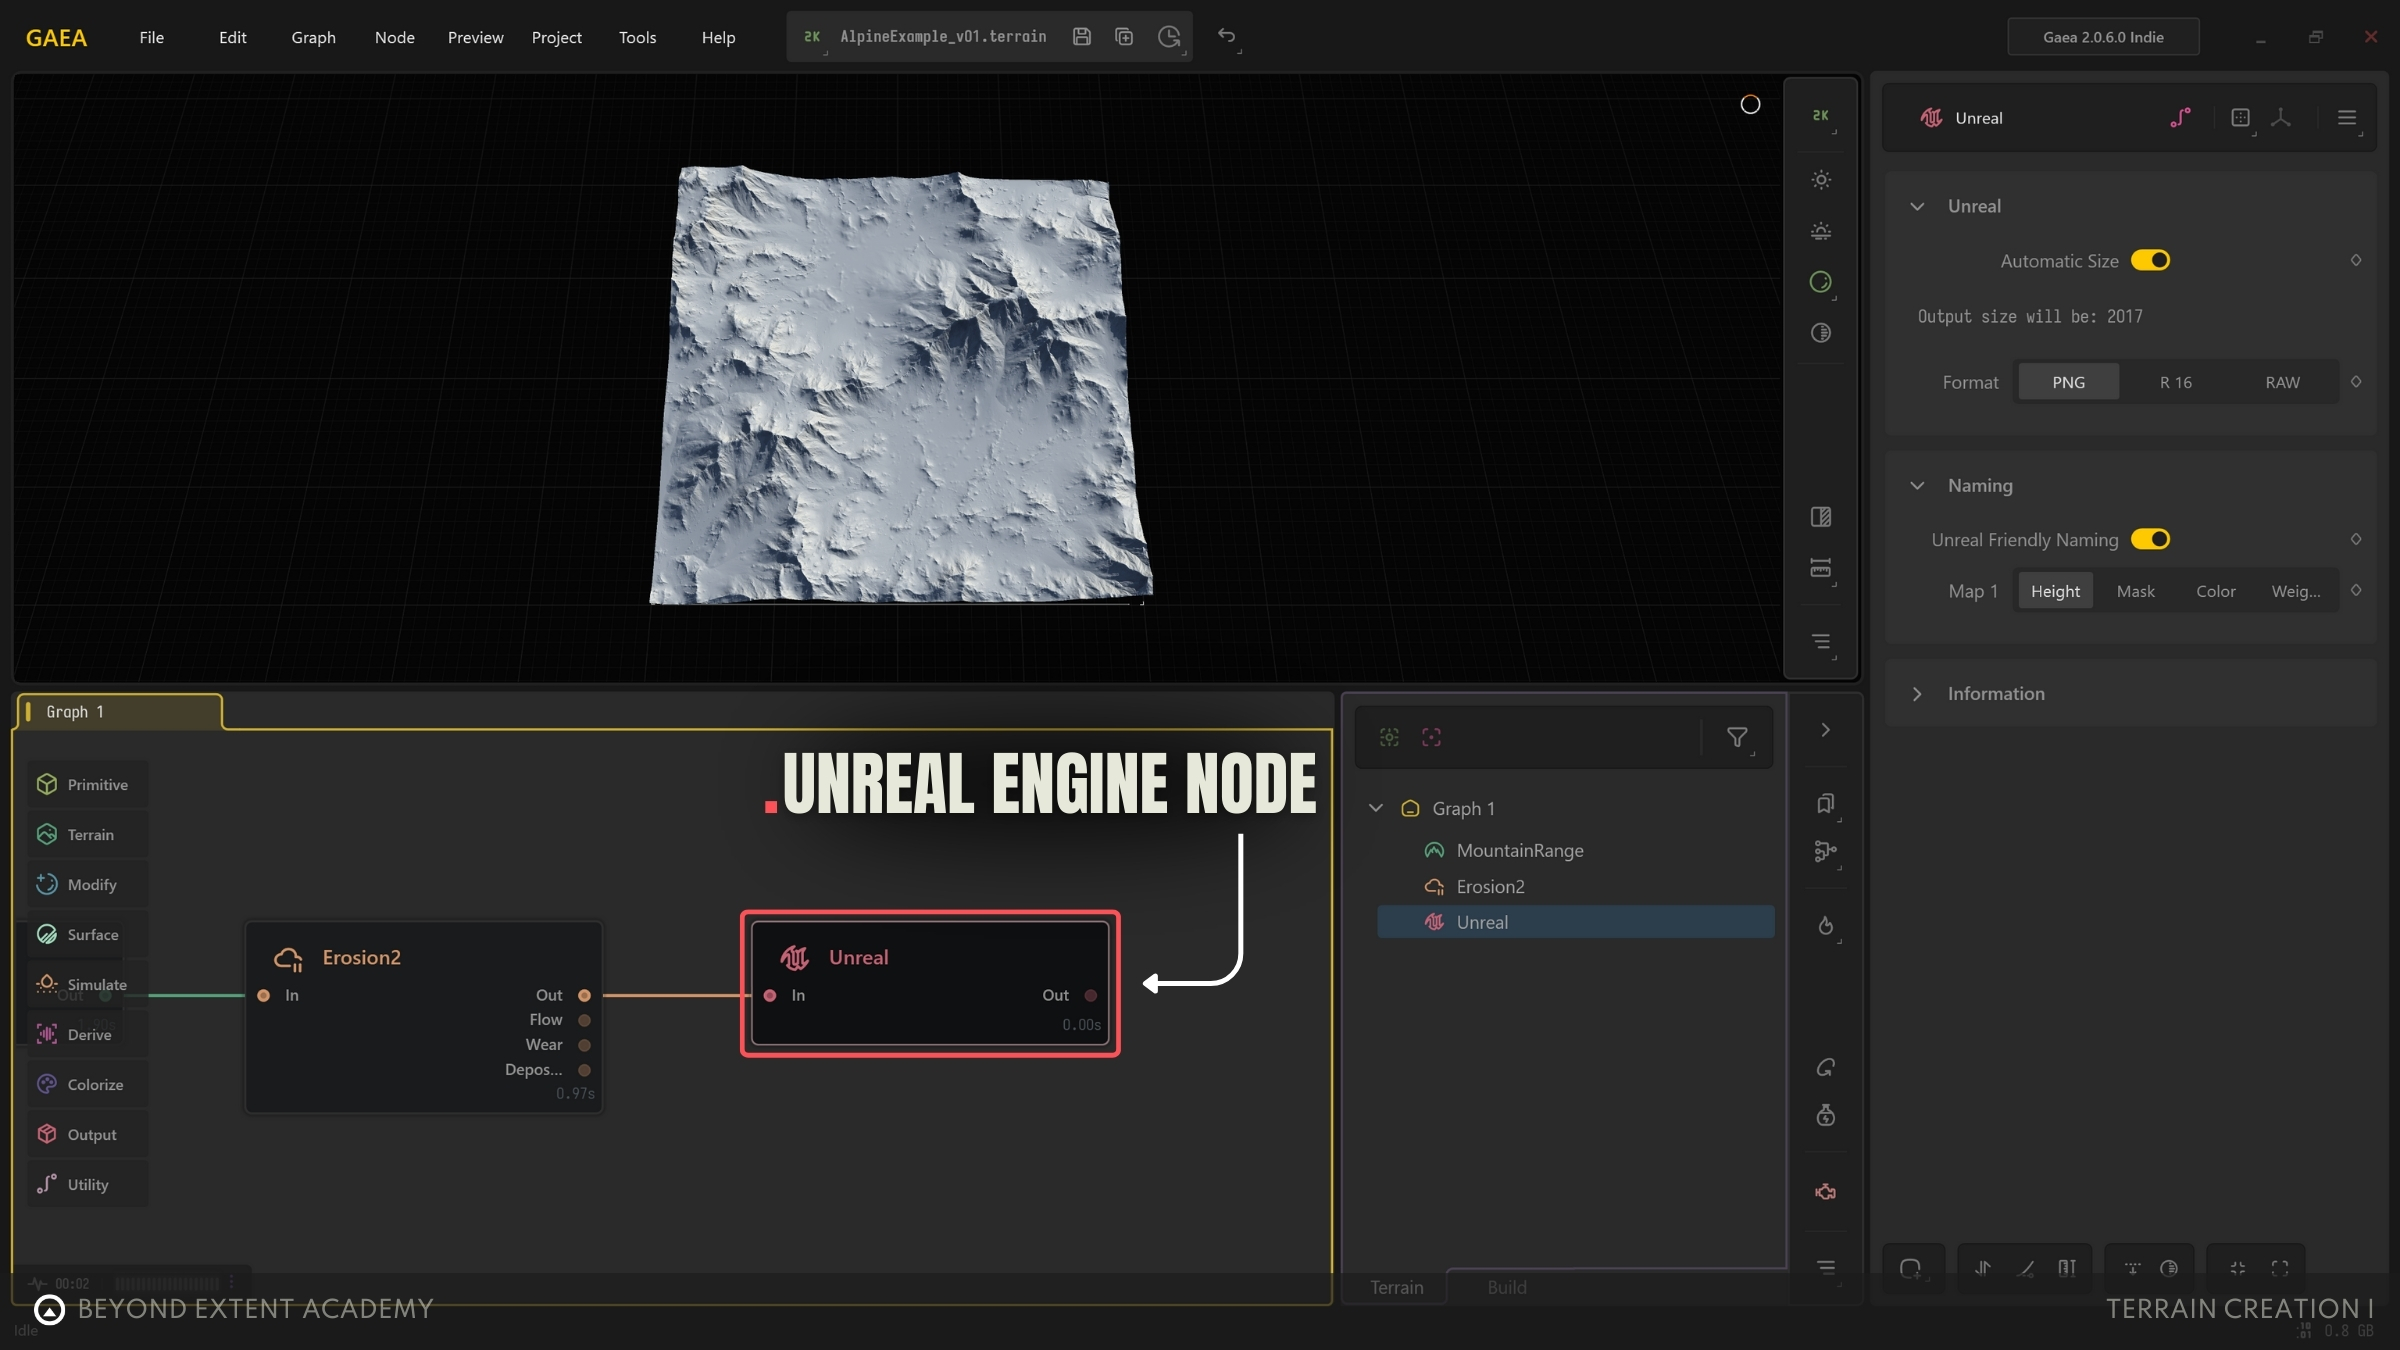Viewport: 2400px width, 1350px height.
Task: Select Unreal node in outliner
Action: [x=1575, y=923]
